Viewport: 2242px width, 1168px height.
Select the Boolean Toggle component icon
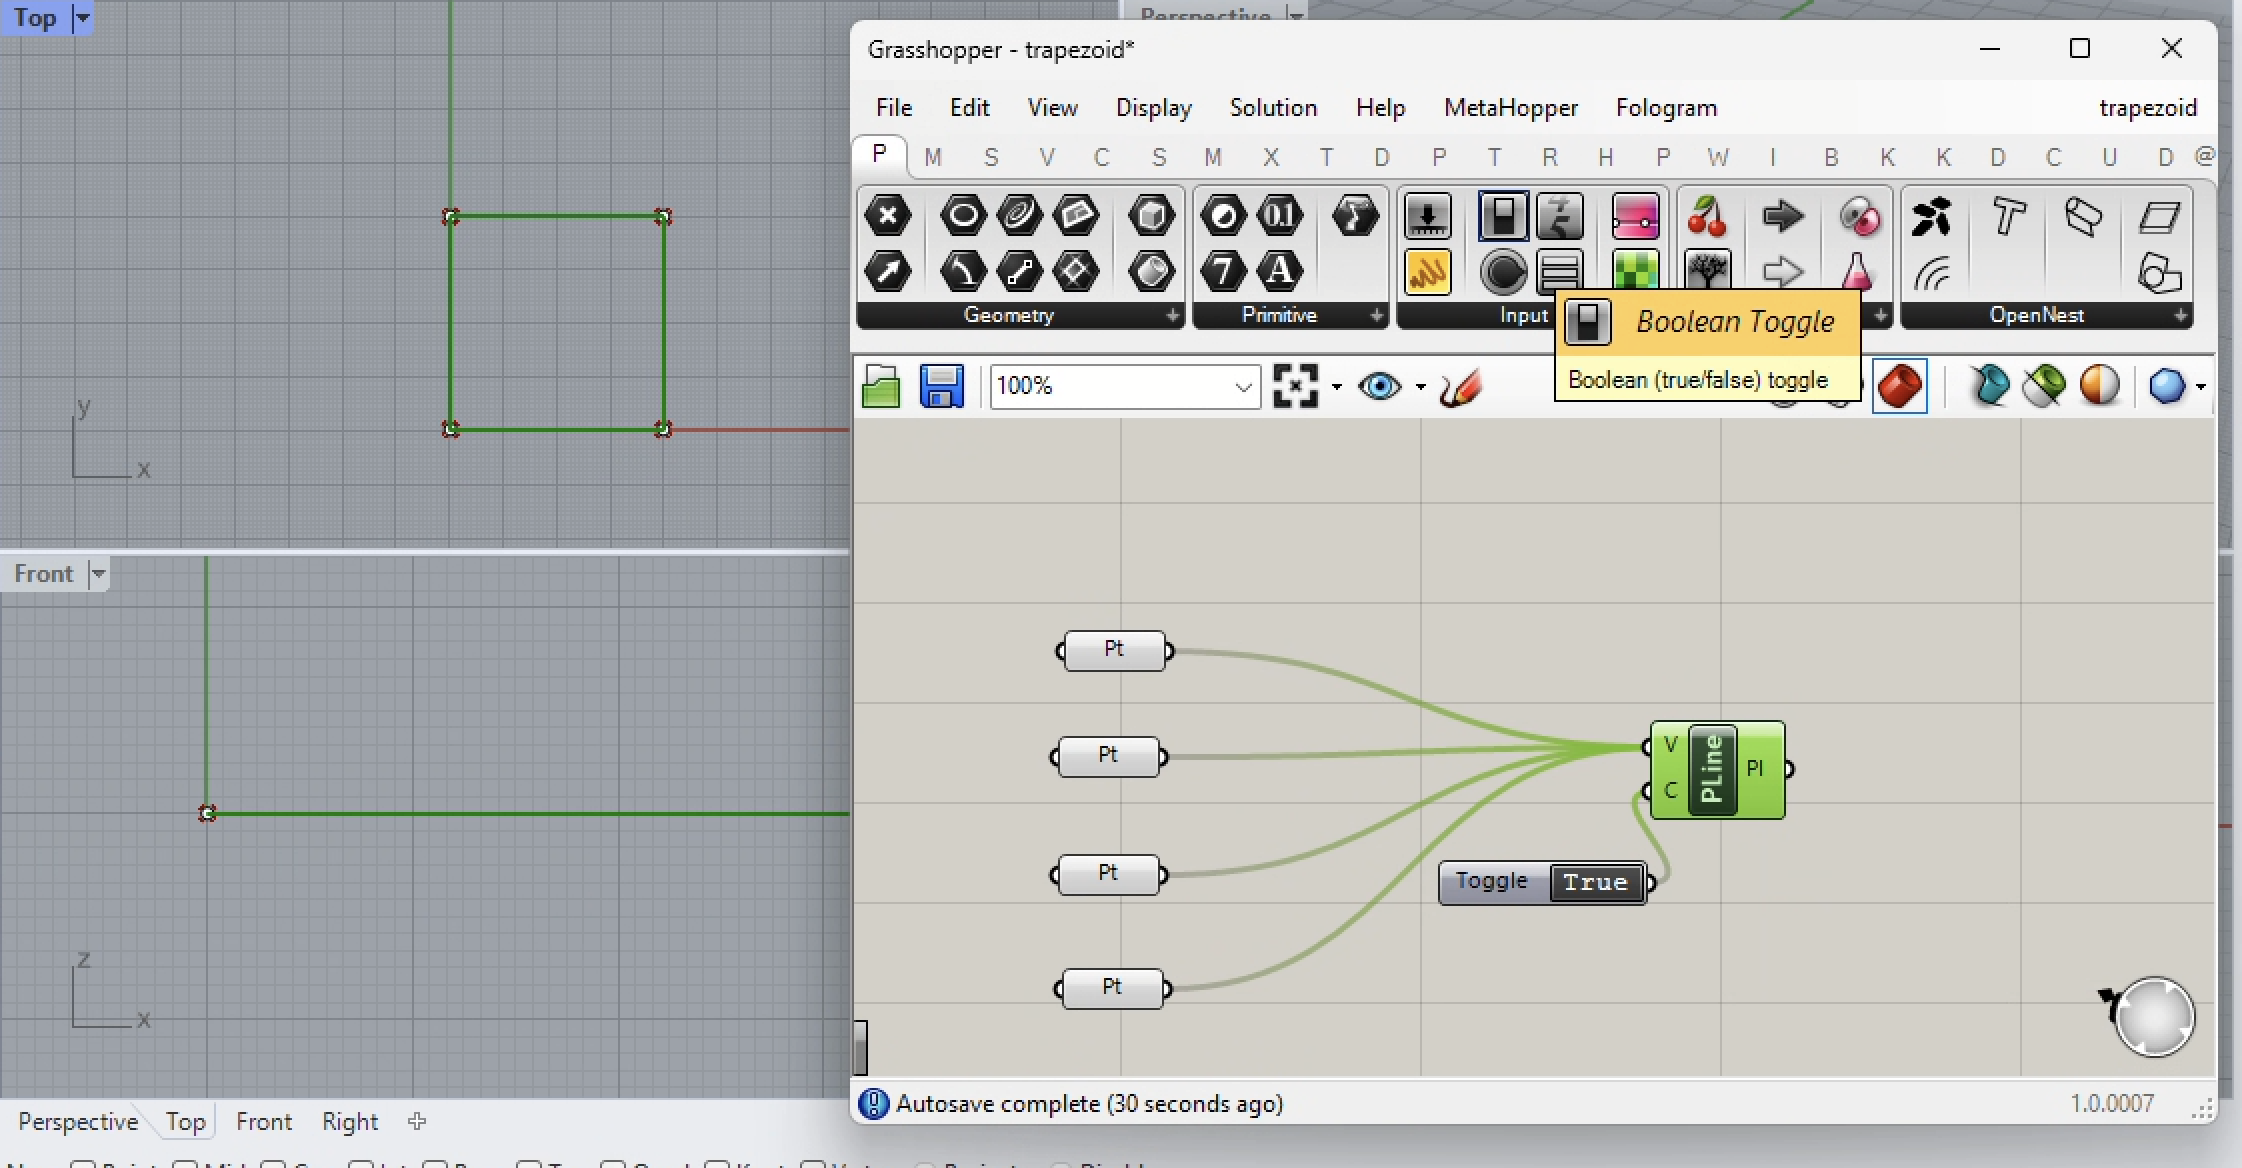[1502, 216]
